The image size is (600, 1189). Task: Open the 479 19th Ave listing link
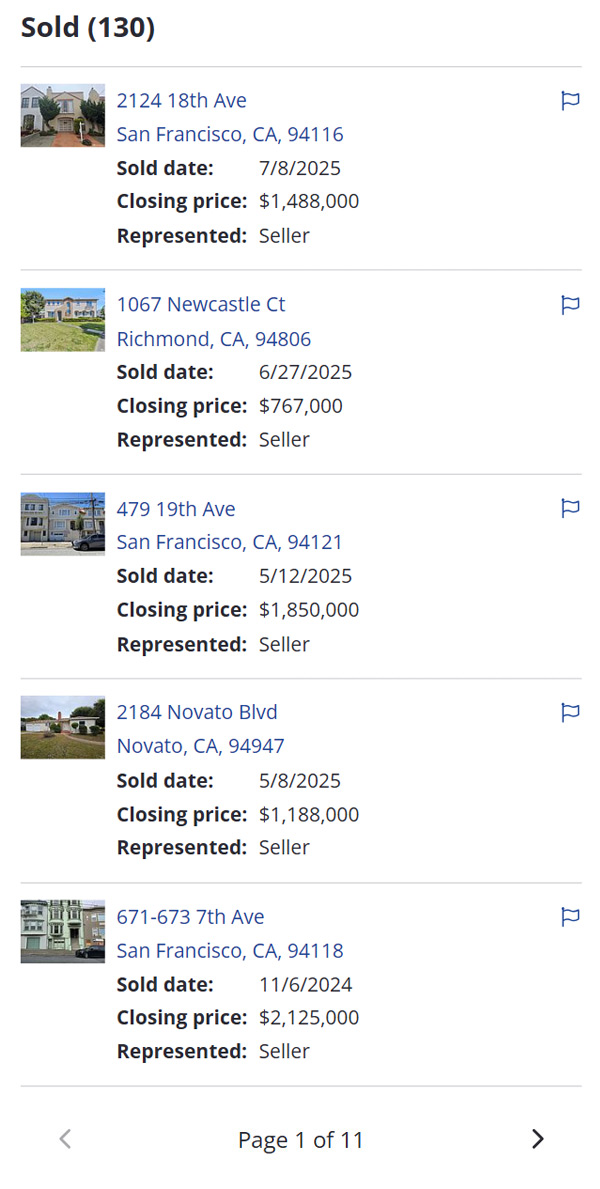[x=176, y=509]
